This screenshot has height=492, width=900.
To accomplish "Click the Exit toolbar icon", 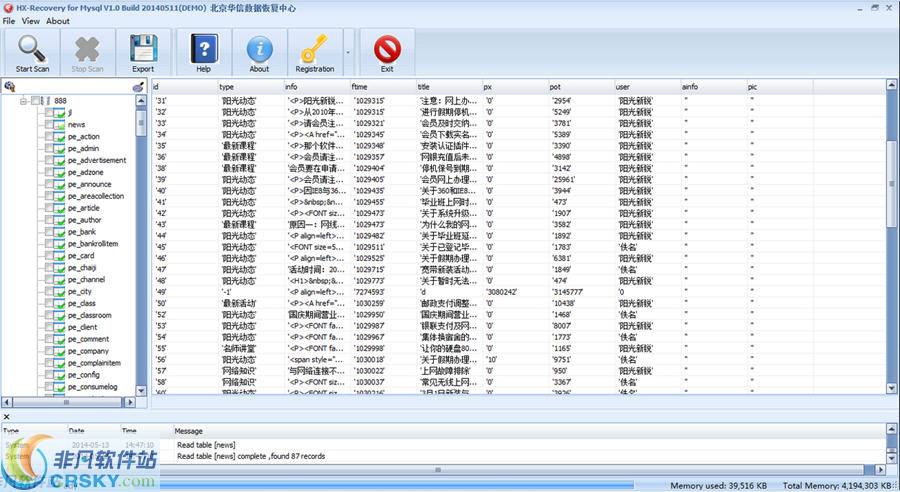I will point(387,49).
